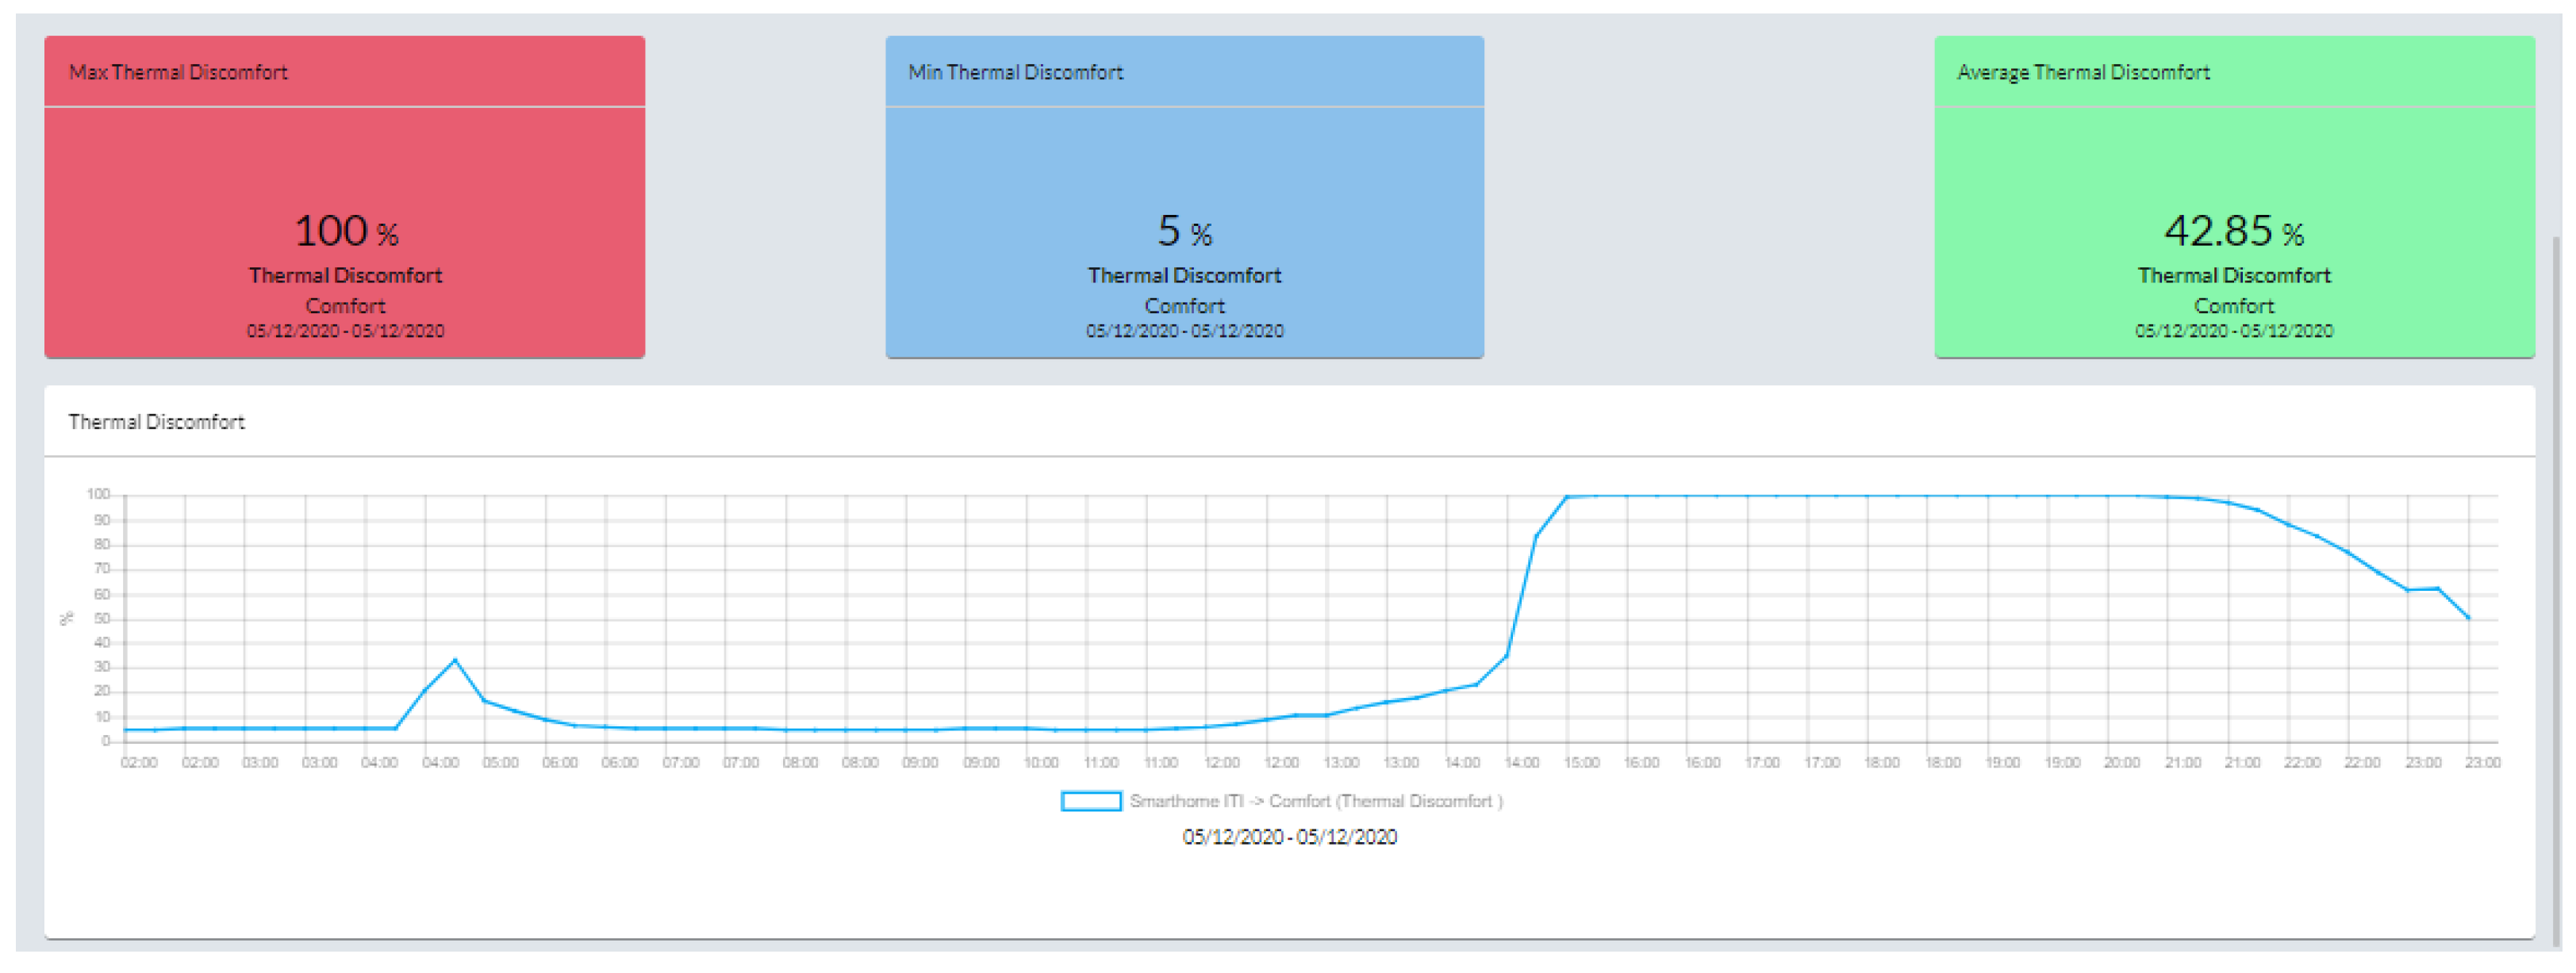This screenshot has height=973, width=2576.
Task: Click the first data point at 02:00
Action: click(x=125, y=730)
